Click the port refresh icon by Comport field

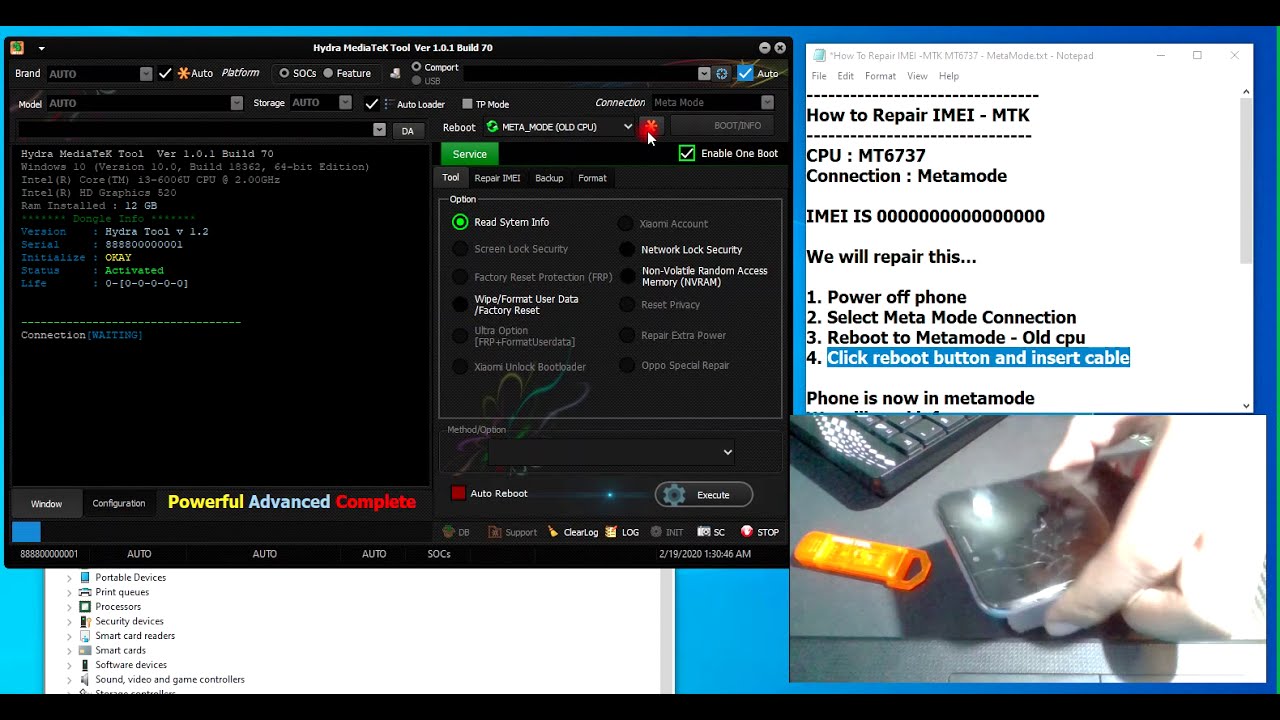coord(721,74)
